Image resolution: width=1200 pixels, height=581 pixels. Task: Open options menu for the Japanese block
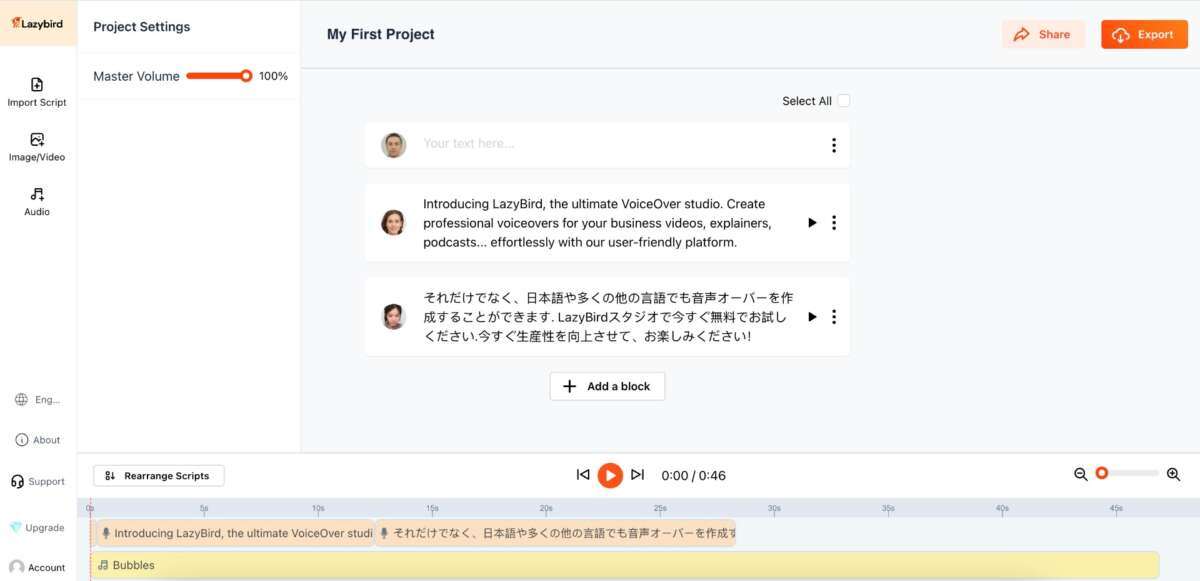[x=833, y=317]
